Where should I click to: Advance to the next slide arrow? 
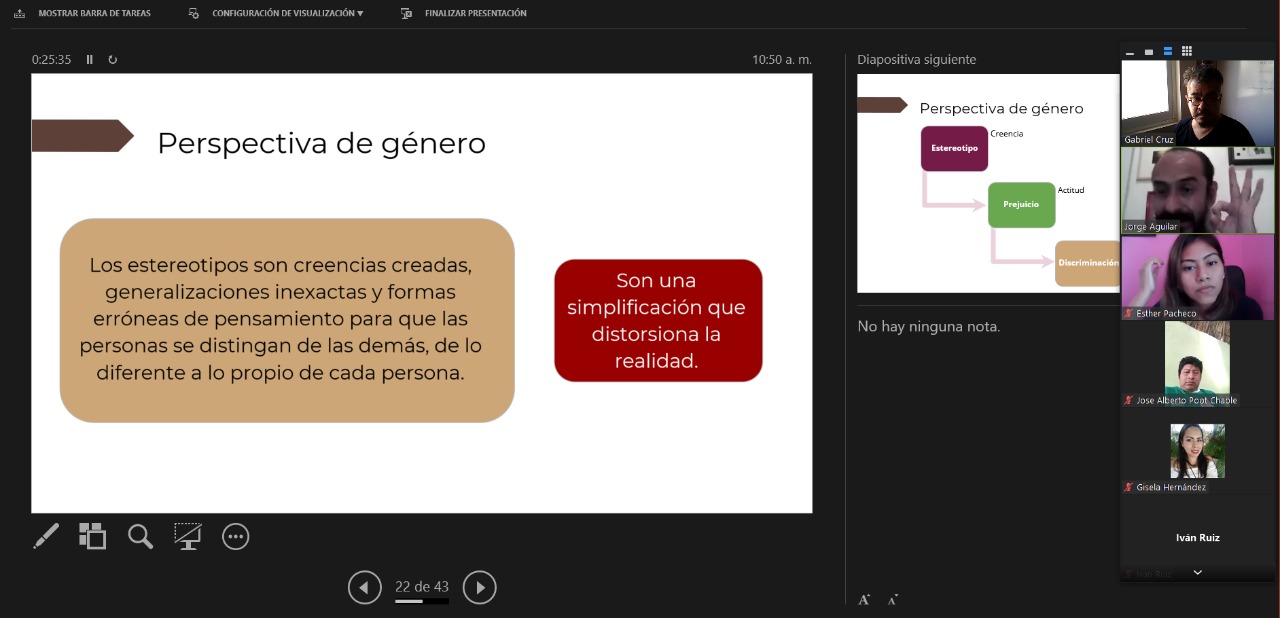coord(480,587)
